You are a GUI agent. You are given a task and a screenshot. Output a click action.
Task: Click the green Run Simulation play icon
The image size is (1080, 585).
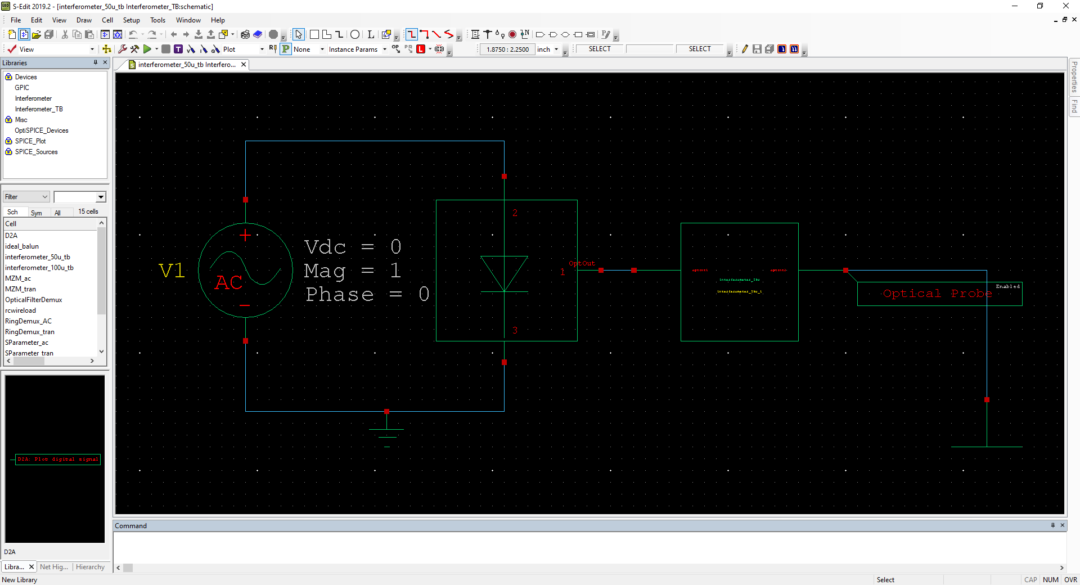pos(147,49)
